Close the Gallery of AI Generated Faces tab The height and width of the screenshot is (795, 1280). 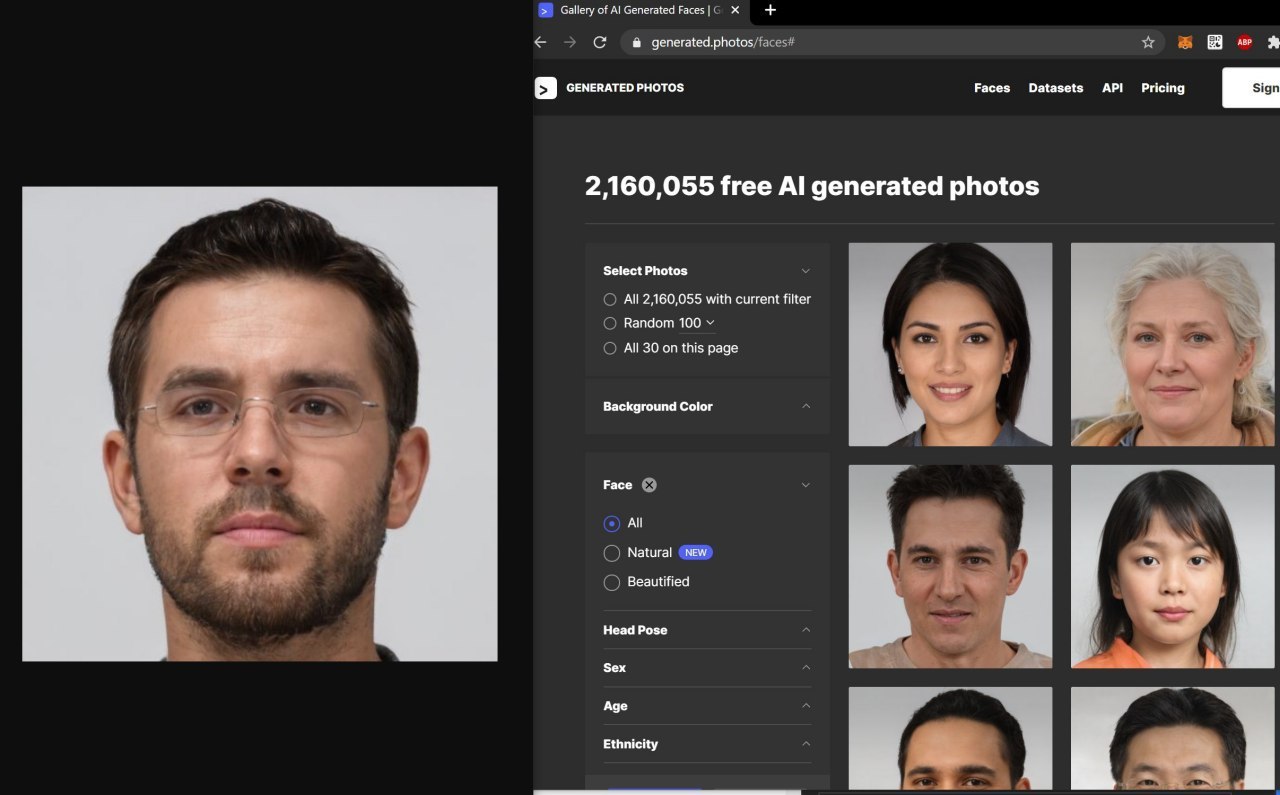coord(735,10)
